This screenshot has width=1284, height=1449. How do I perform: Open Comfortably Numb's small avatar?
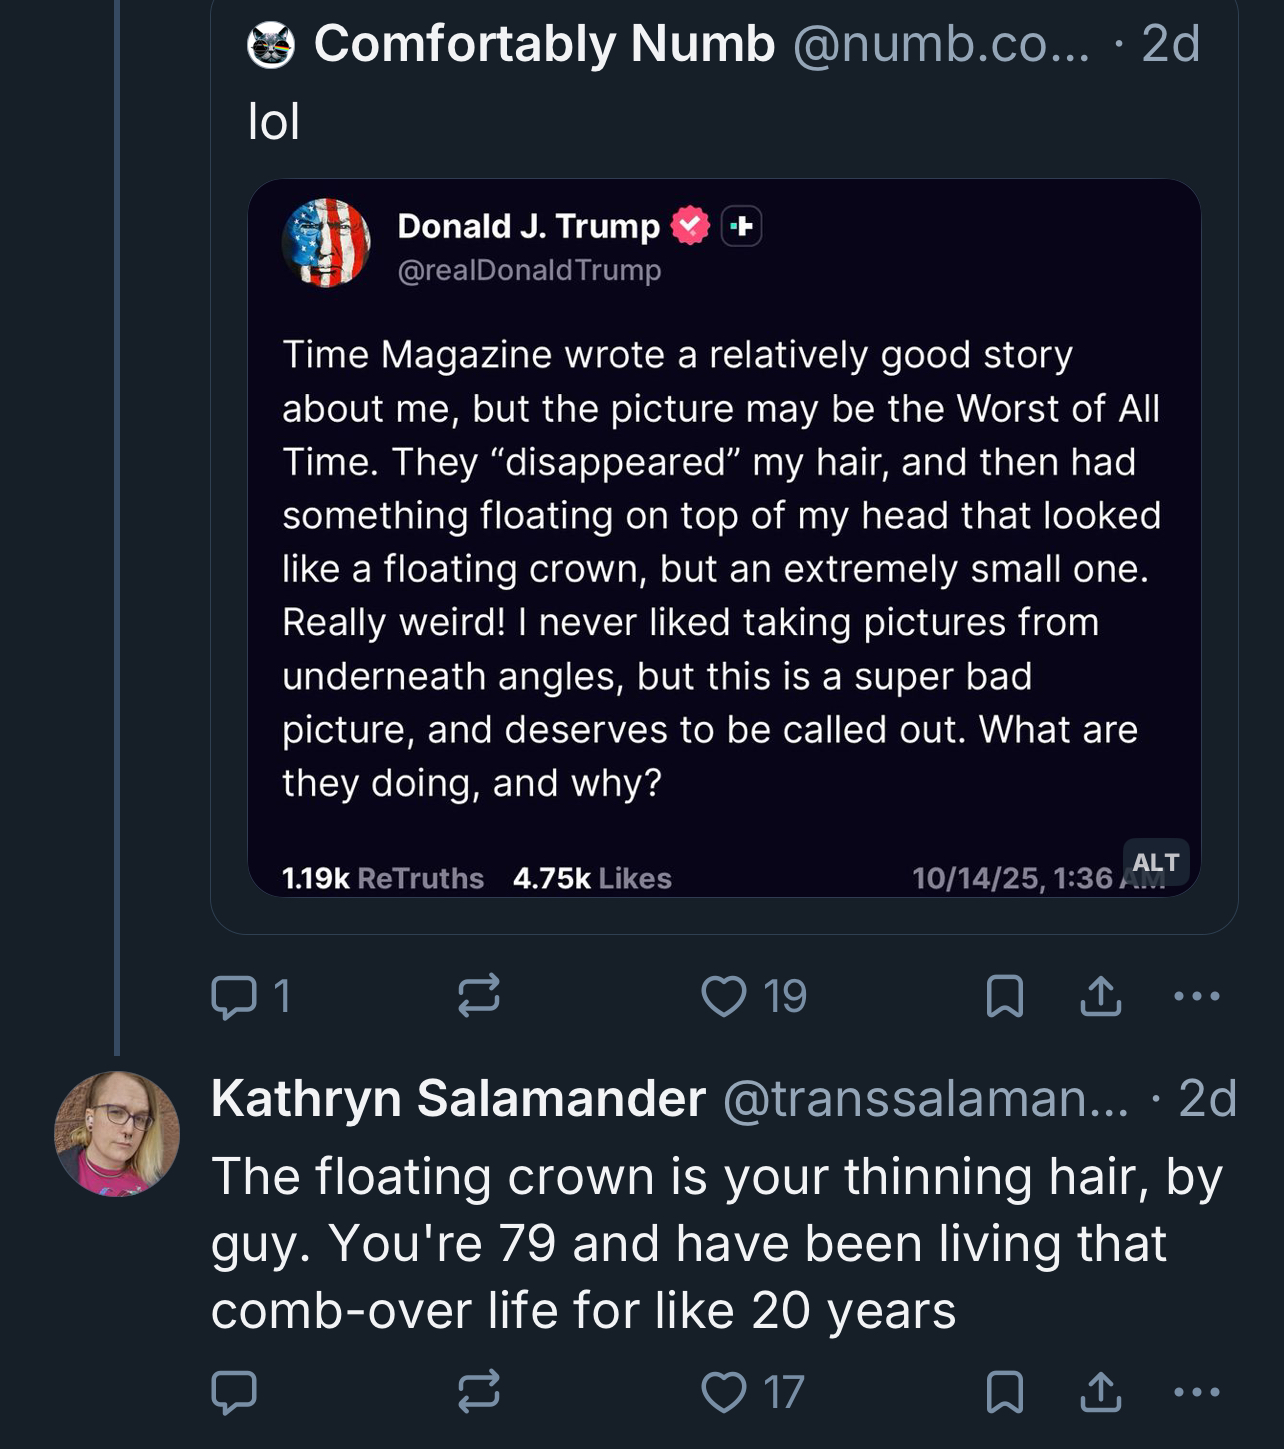(x=271, y=45)
